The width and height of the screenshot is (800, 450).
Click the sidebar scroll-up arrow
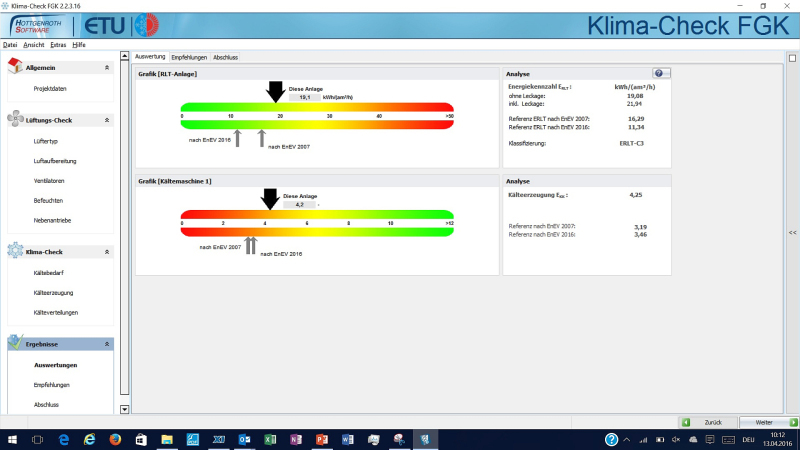(124, 56)
